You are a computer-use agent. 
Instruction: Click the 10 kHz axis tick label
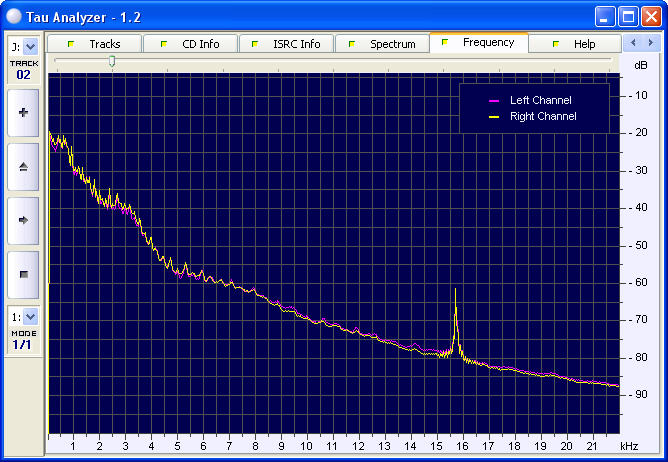coord(306,446)
